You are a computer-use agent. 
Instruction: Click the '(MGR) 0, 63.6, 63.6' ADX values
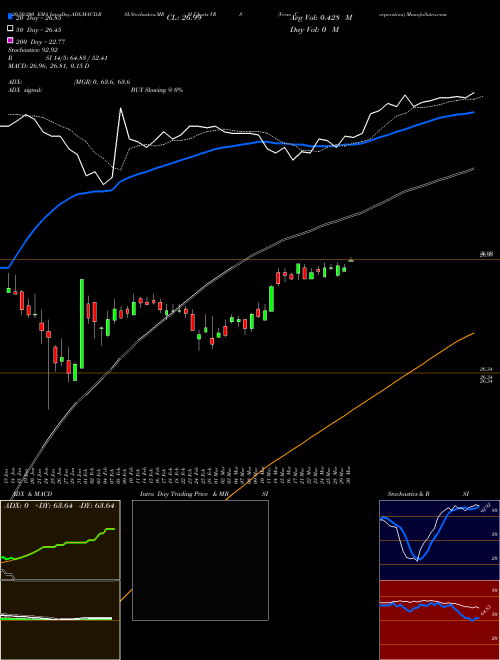point(102,82)
